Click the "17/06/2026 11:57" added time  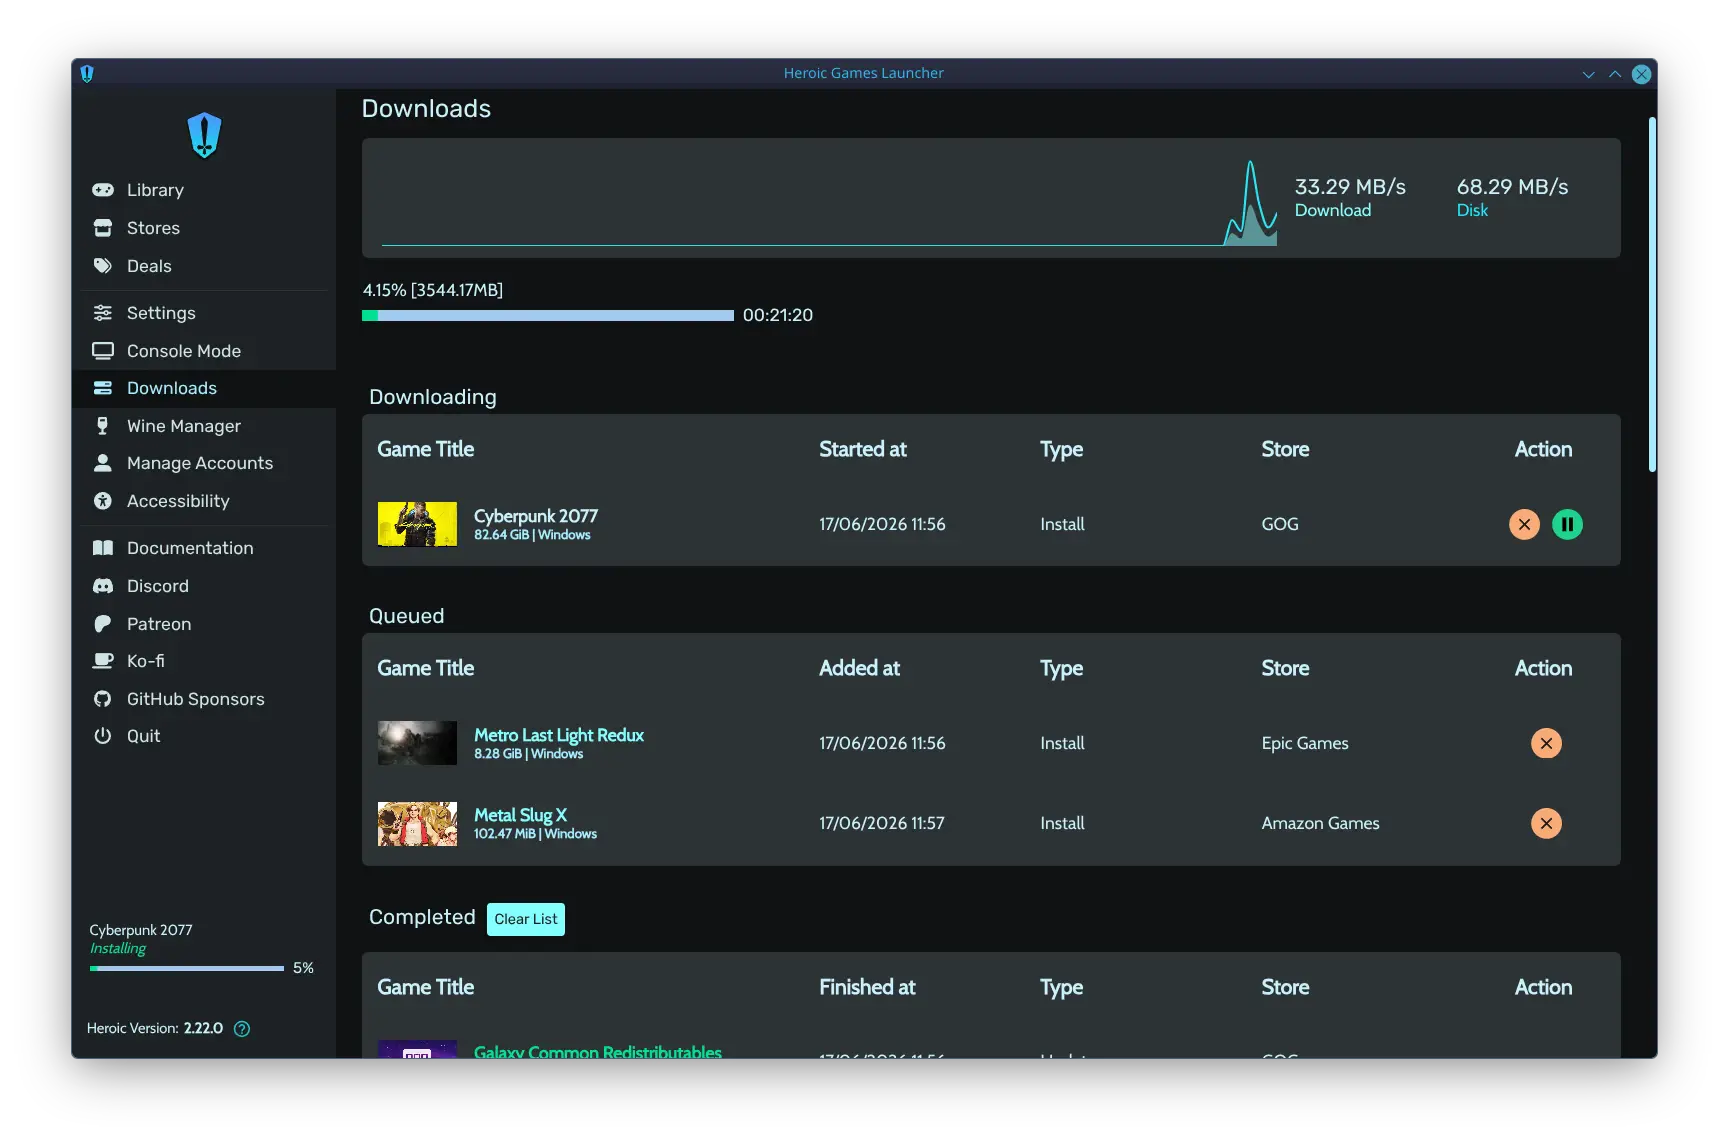(x=882, y=823)
